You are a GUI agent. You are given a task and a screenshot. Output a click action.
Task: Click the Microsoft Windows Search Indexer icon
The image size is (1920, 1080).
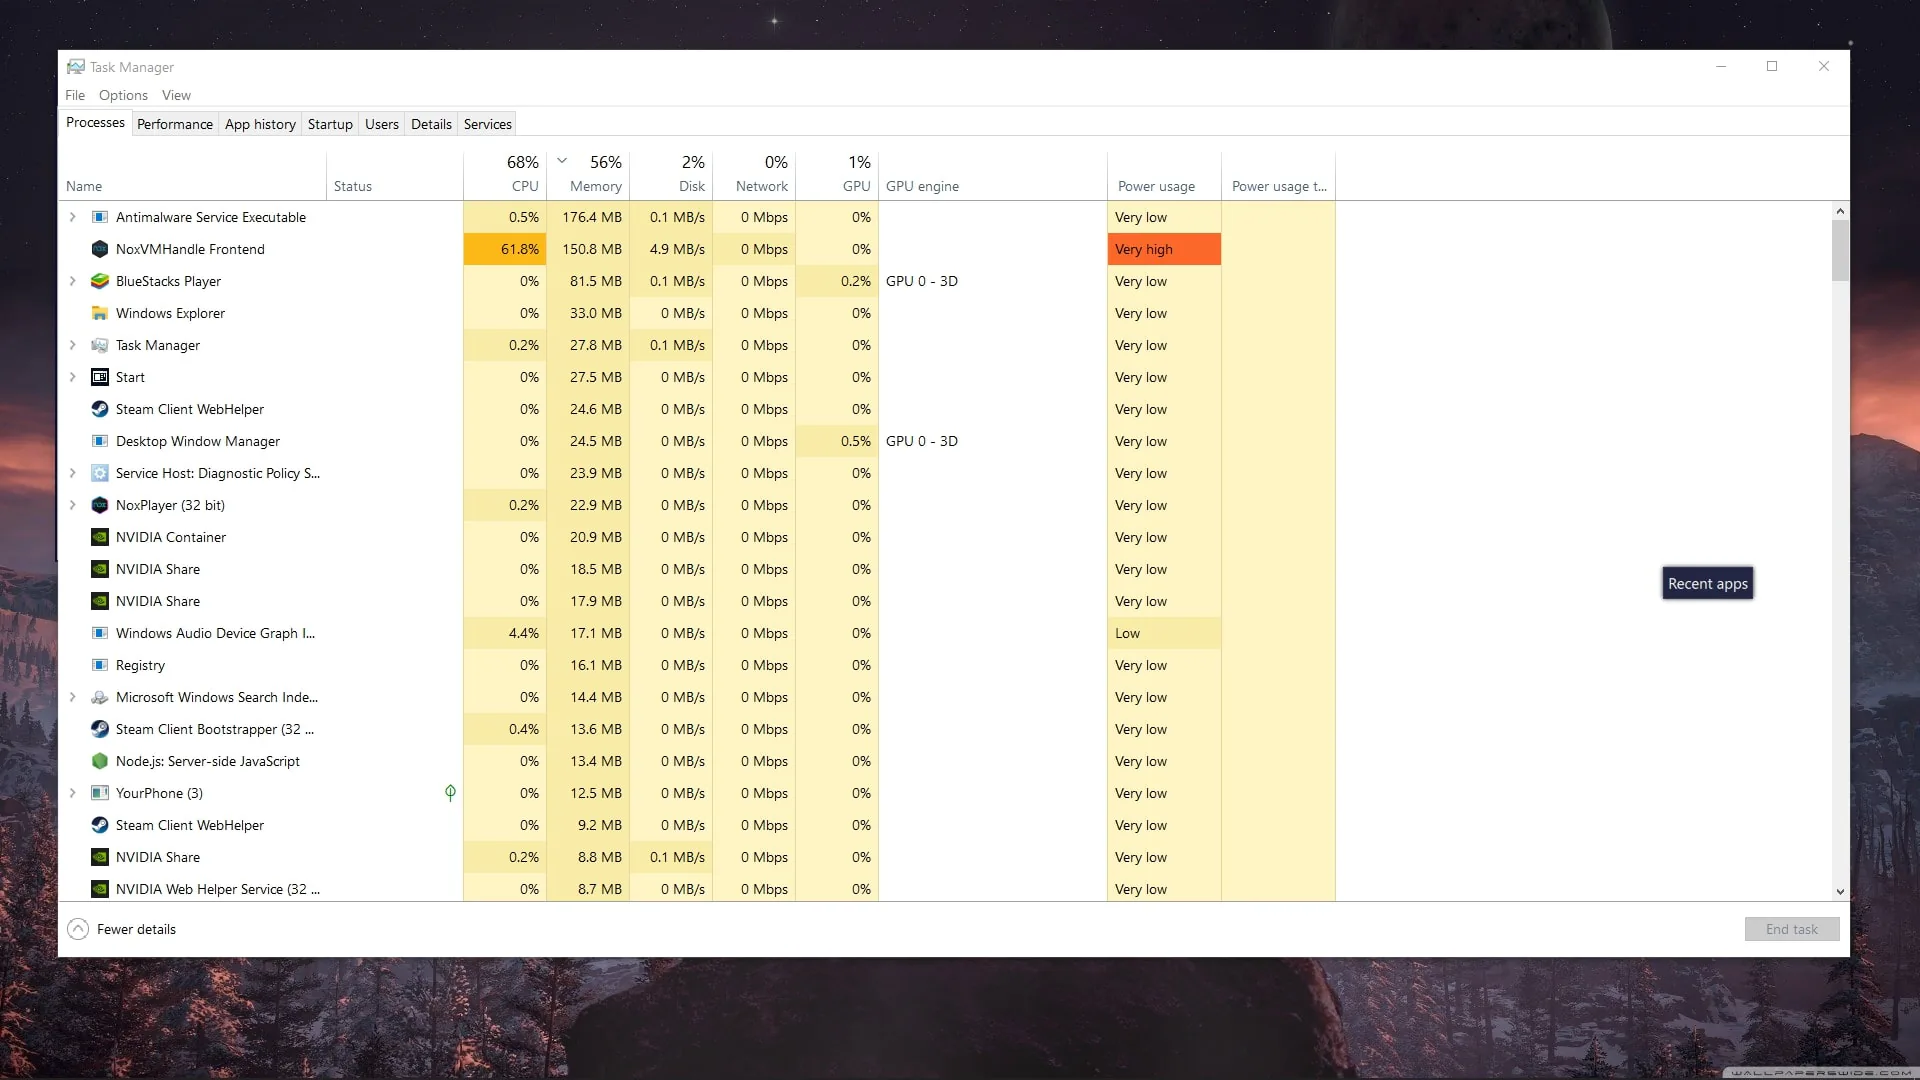(100, 697)
